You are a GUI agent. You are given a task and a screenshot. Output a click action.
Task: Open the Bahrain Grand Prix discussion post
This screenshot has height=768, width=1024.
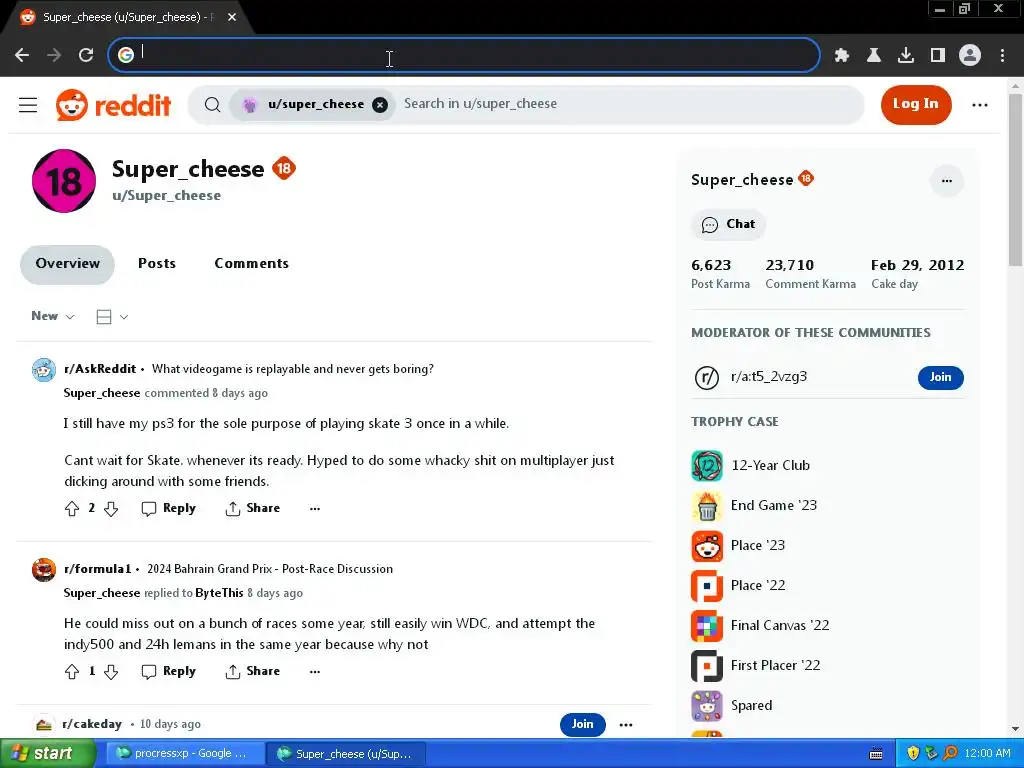pos(270,569)
